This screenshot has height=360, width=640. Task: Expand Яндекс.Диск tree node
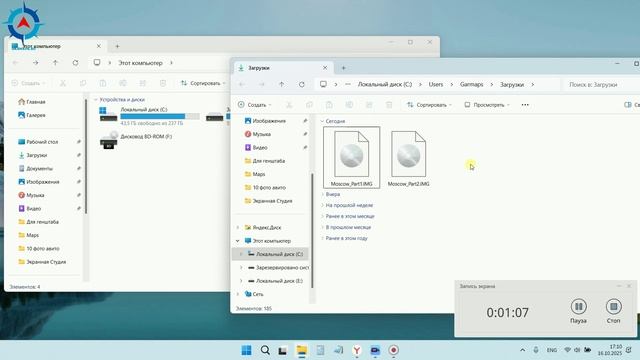pyautogui.click(x=238, y=227)
